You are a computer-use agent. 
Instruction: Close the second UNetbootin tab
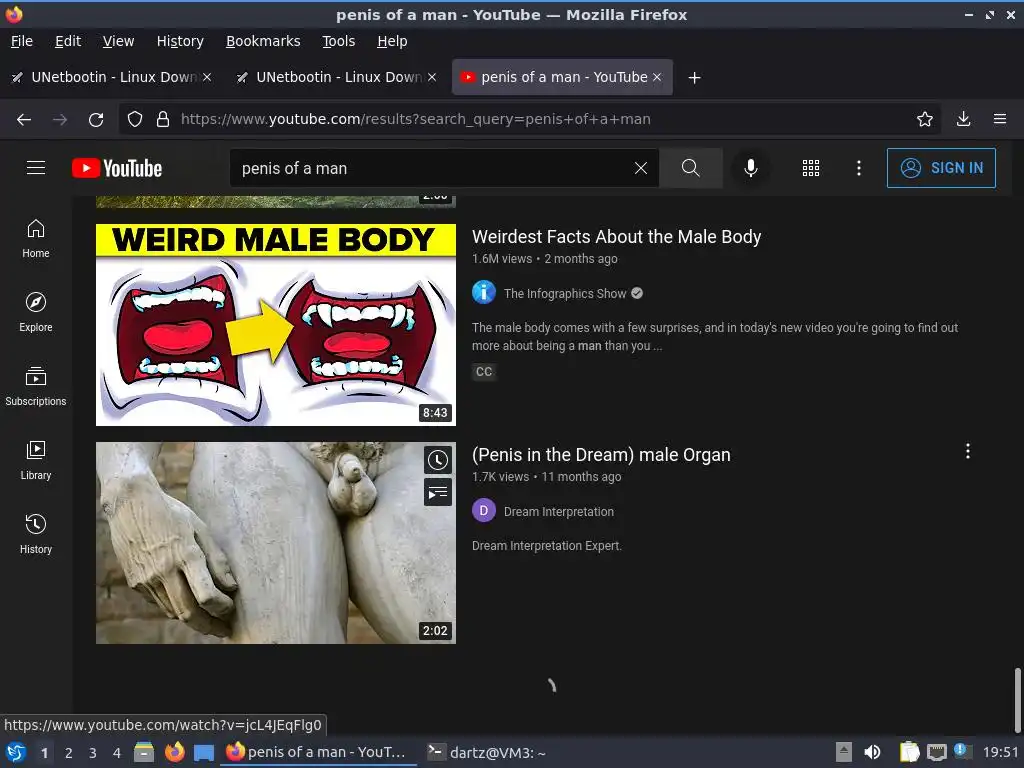(432, 77)
